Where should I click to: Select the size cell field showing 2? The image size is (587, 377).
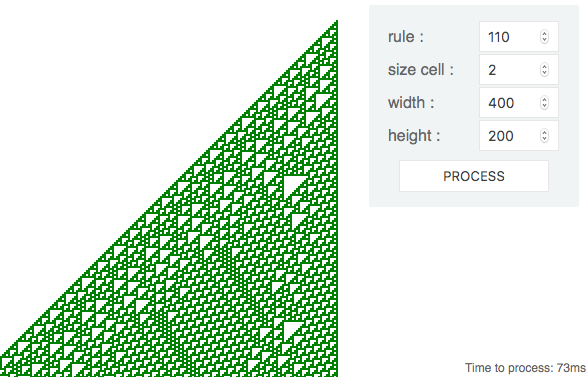click(518, 70)
